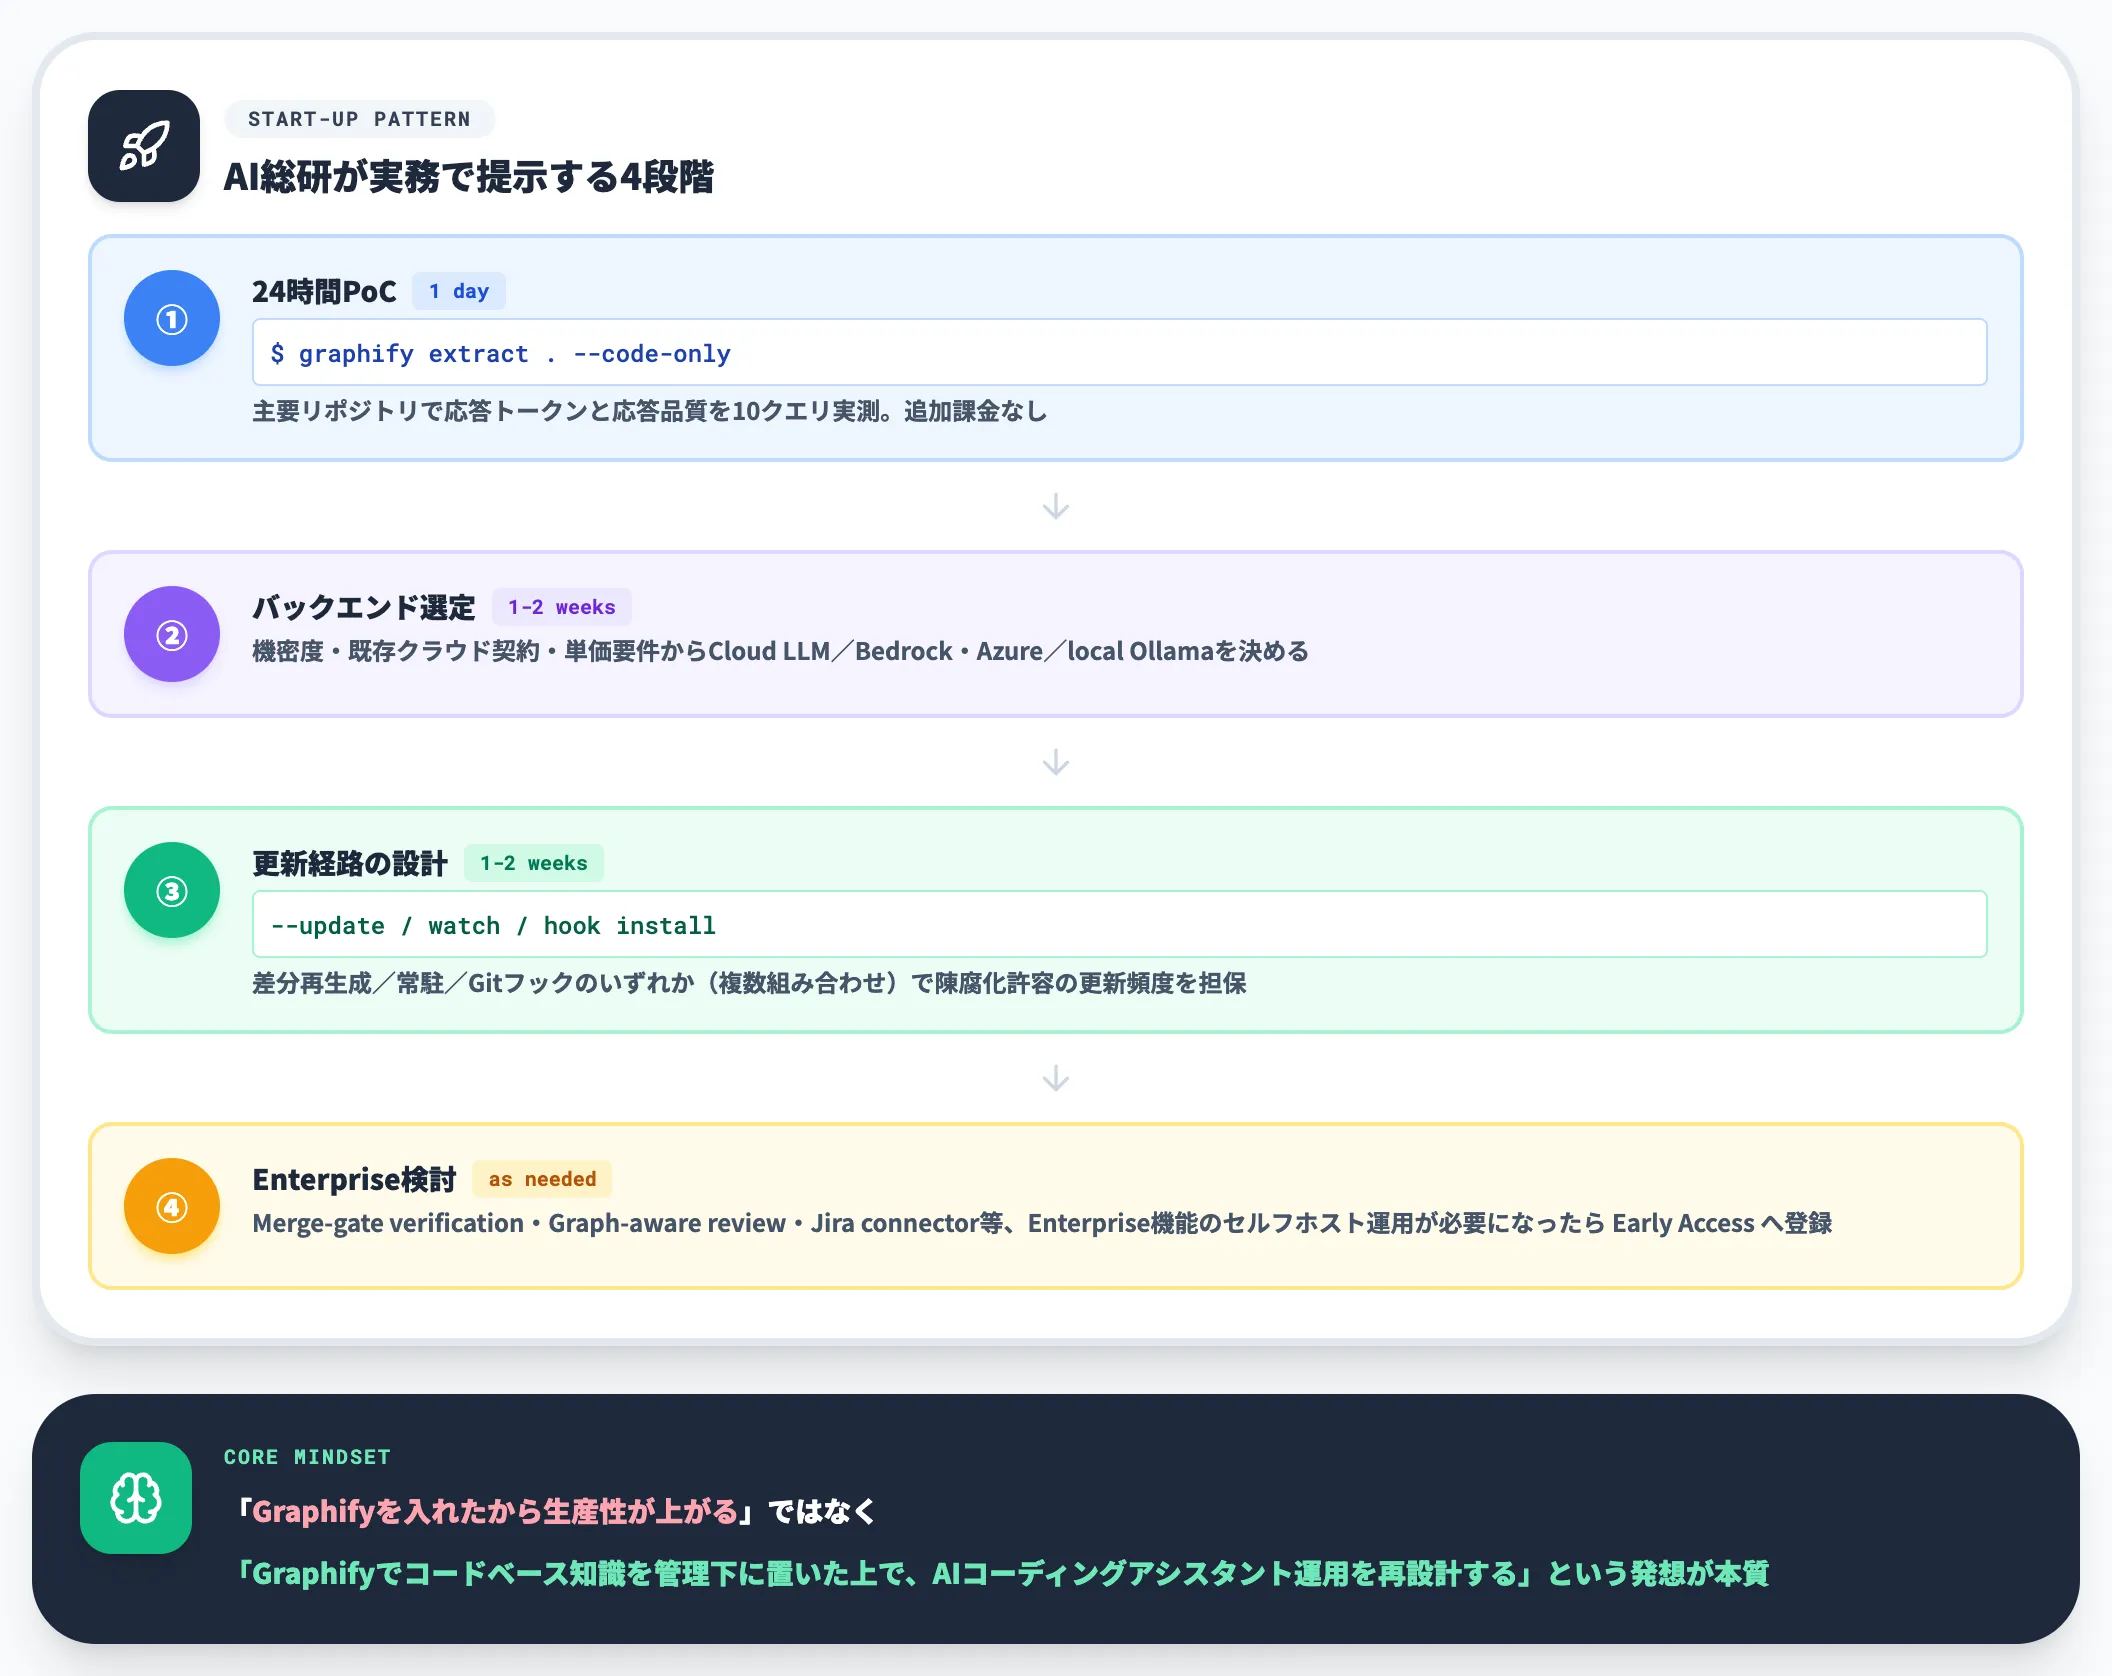Click the 'as needed' badge
The width and height of the screenshot is (2112, 1676).
[x=542, y=1179]
